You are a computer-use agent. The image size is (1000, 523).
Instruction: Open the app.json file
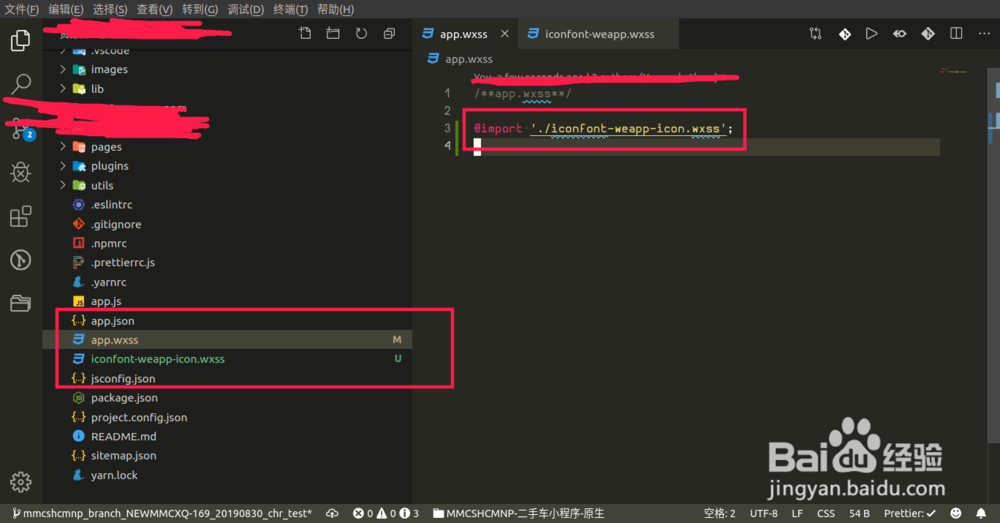click(x=228, y=321)
